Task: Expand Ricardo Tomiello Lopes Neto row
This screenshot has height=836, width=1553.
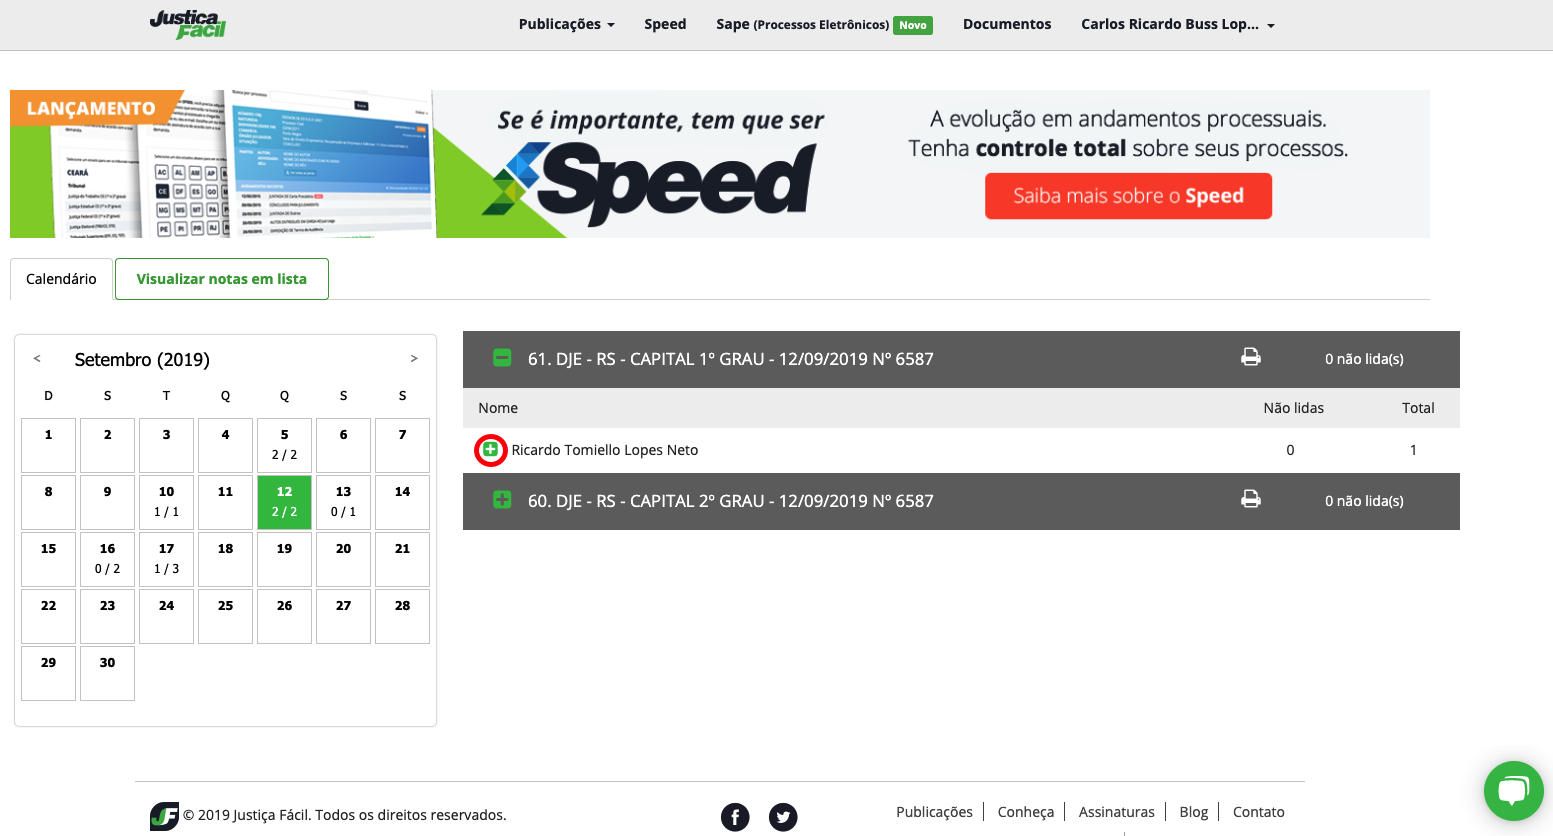Action: point(490,450)
